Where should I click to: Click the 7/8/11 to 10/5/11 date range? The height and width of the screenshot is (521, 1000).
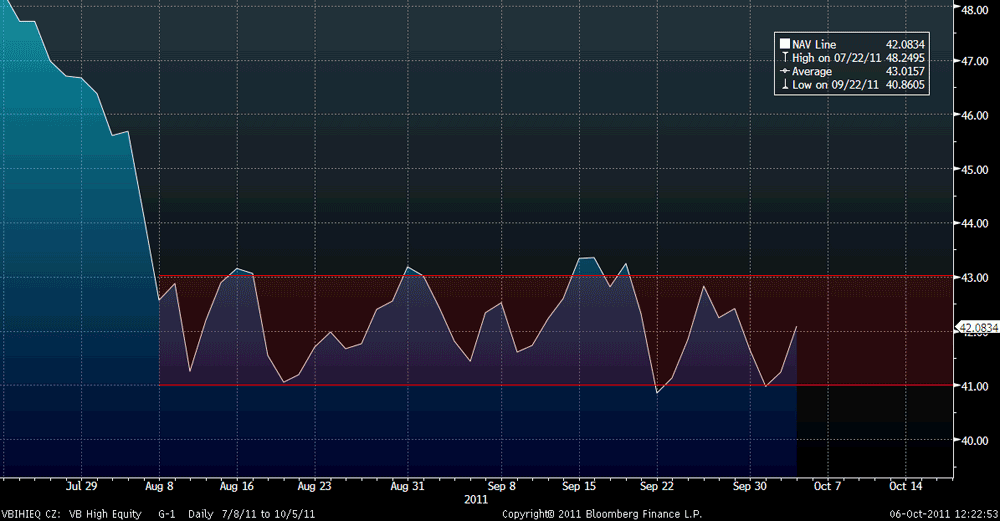(268, 514)
